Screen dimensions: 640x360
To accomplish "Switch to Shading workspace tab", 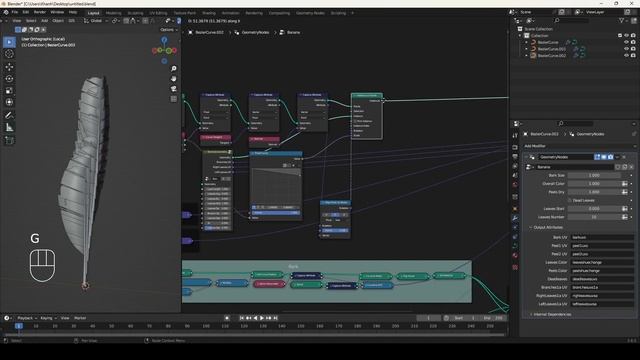I will point(209,13).
